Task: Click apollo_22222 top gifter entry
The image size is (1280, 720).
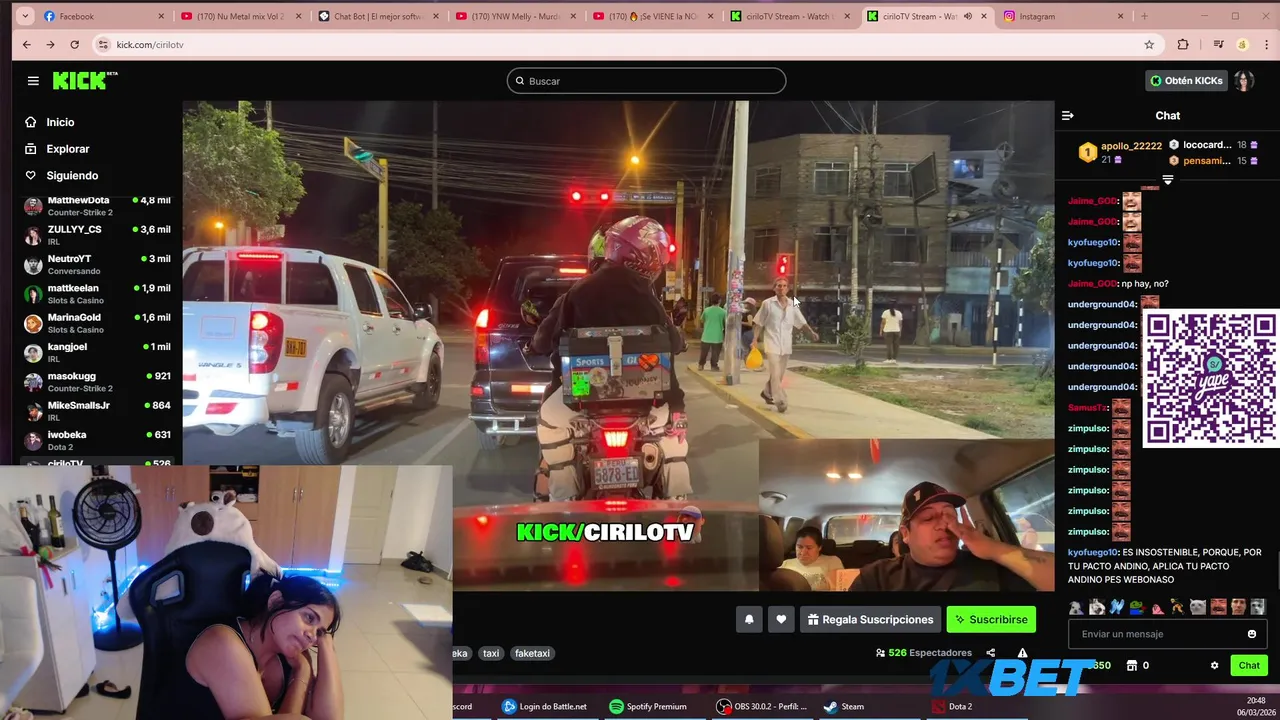Action: click(1120, 152)
